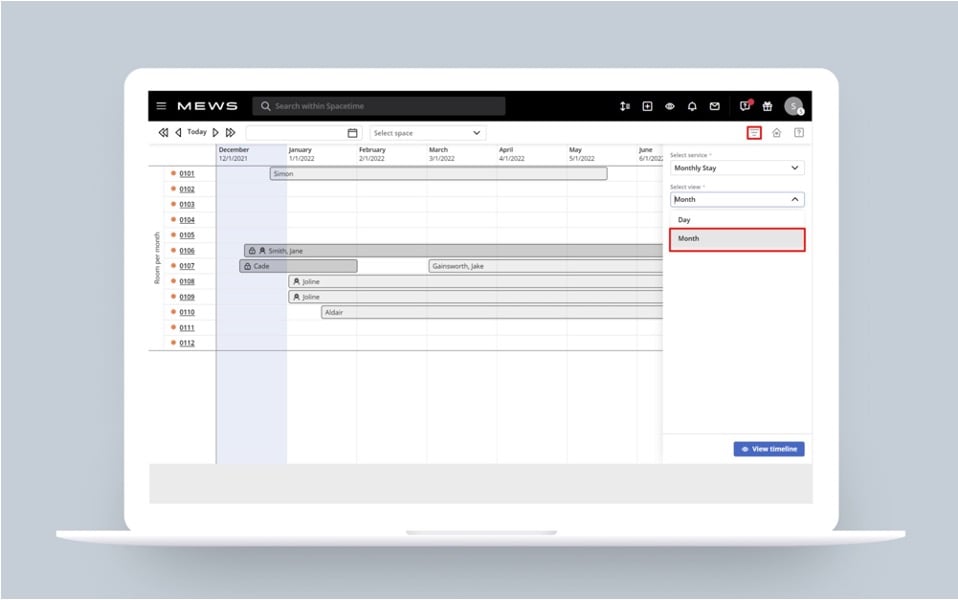The height and width of the screenshot is (600, 958).
Task: Click the bell notifications icon
Action: (692, 106)
